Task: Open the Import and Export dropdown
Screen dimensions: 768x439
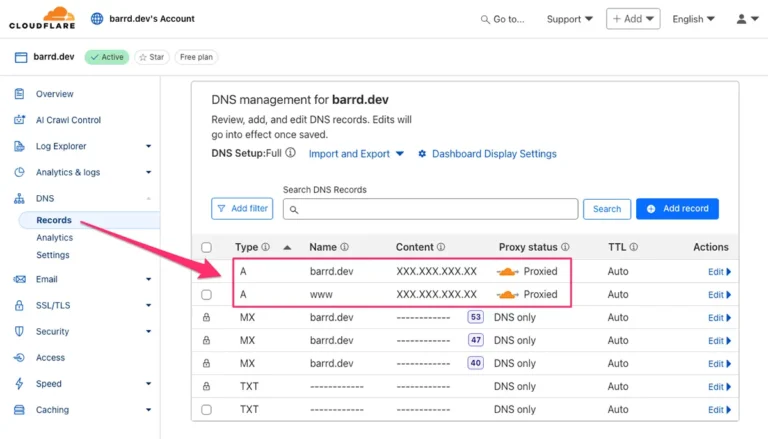Action: pyautogui.click(x=356, y=154)
